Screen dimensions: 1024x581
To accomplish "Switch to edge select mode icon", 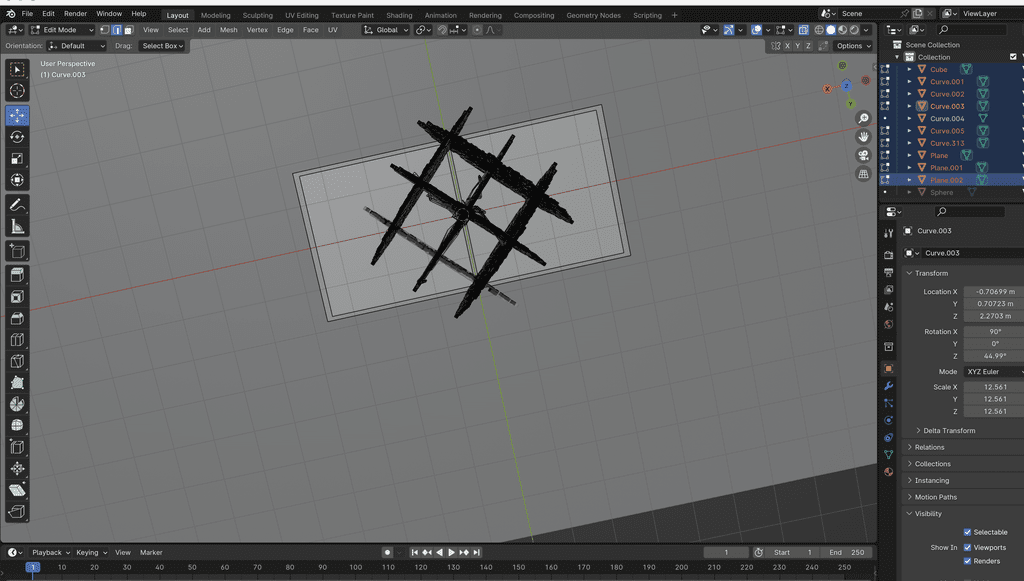I will click(116, 30).
